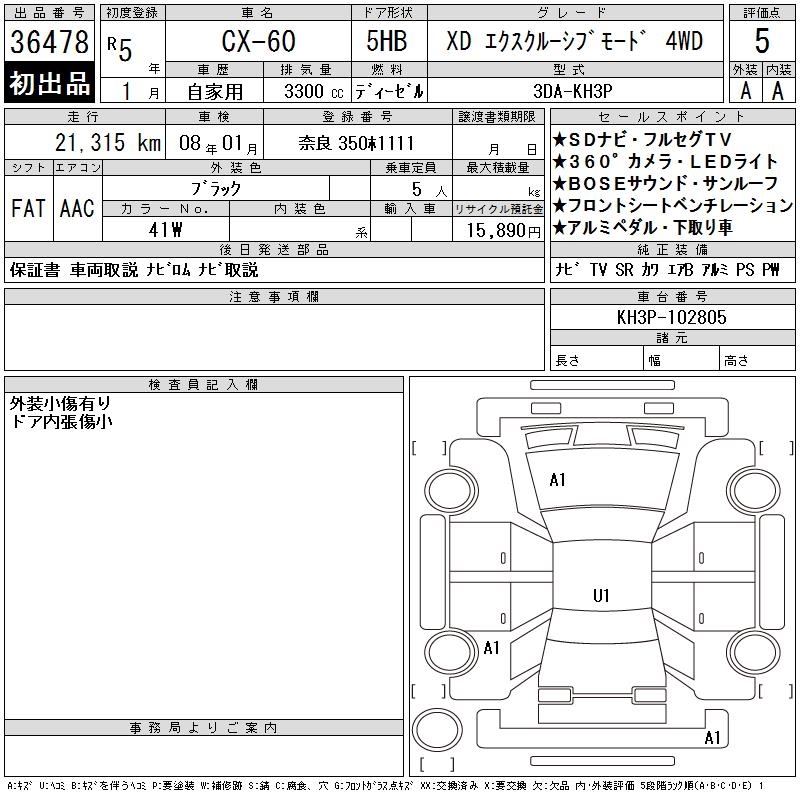Screen dimensions: 800x800
Task: Click sales point 360°カメラ・LEDライト
Action: pos(665,162)
